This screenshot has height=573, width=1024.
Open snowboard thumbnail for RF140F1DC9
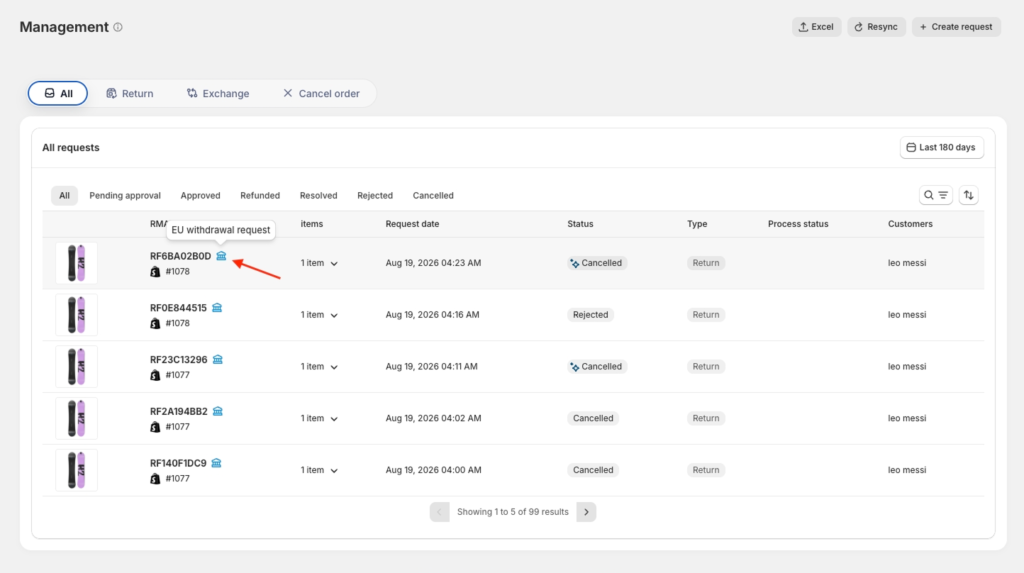(76, 470)
